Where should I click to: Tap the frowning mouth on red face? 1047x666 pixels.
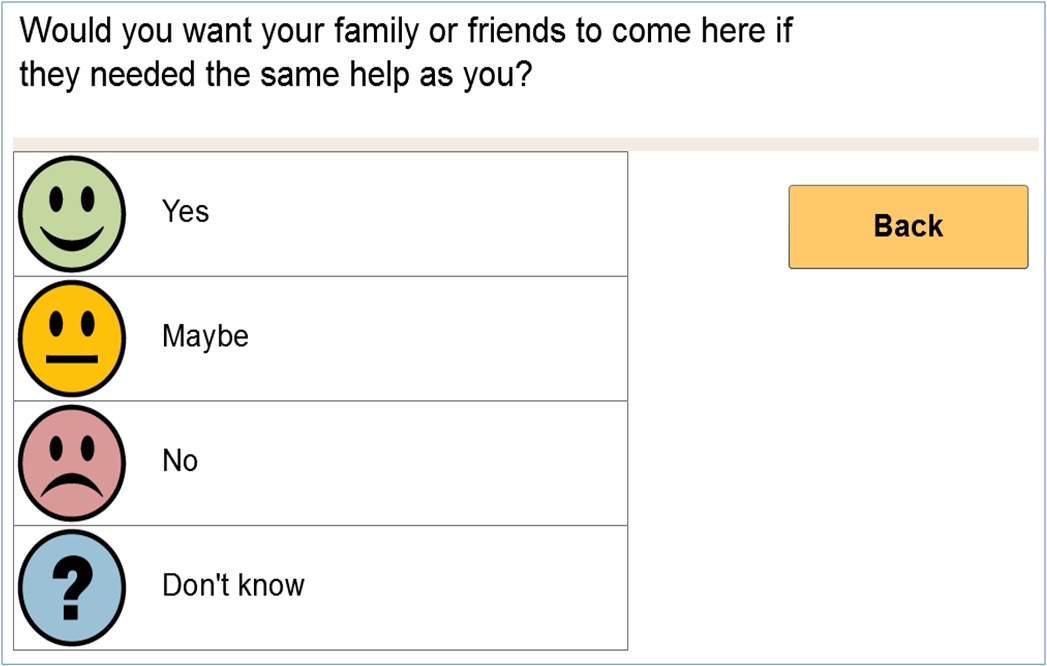pyautogui.click(x=72, y=486)
